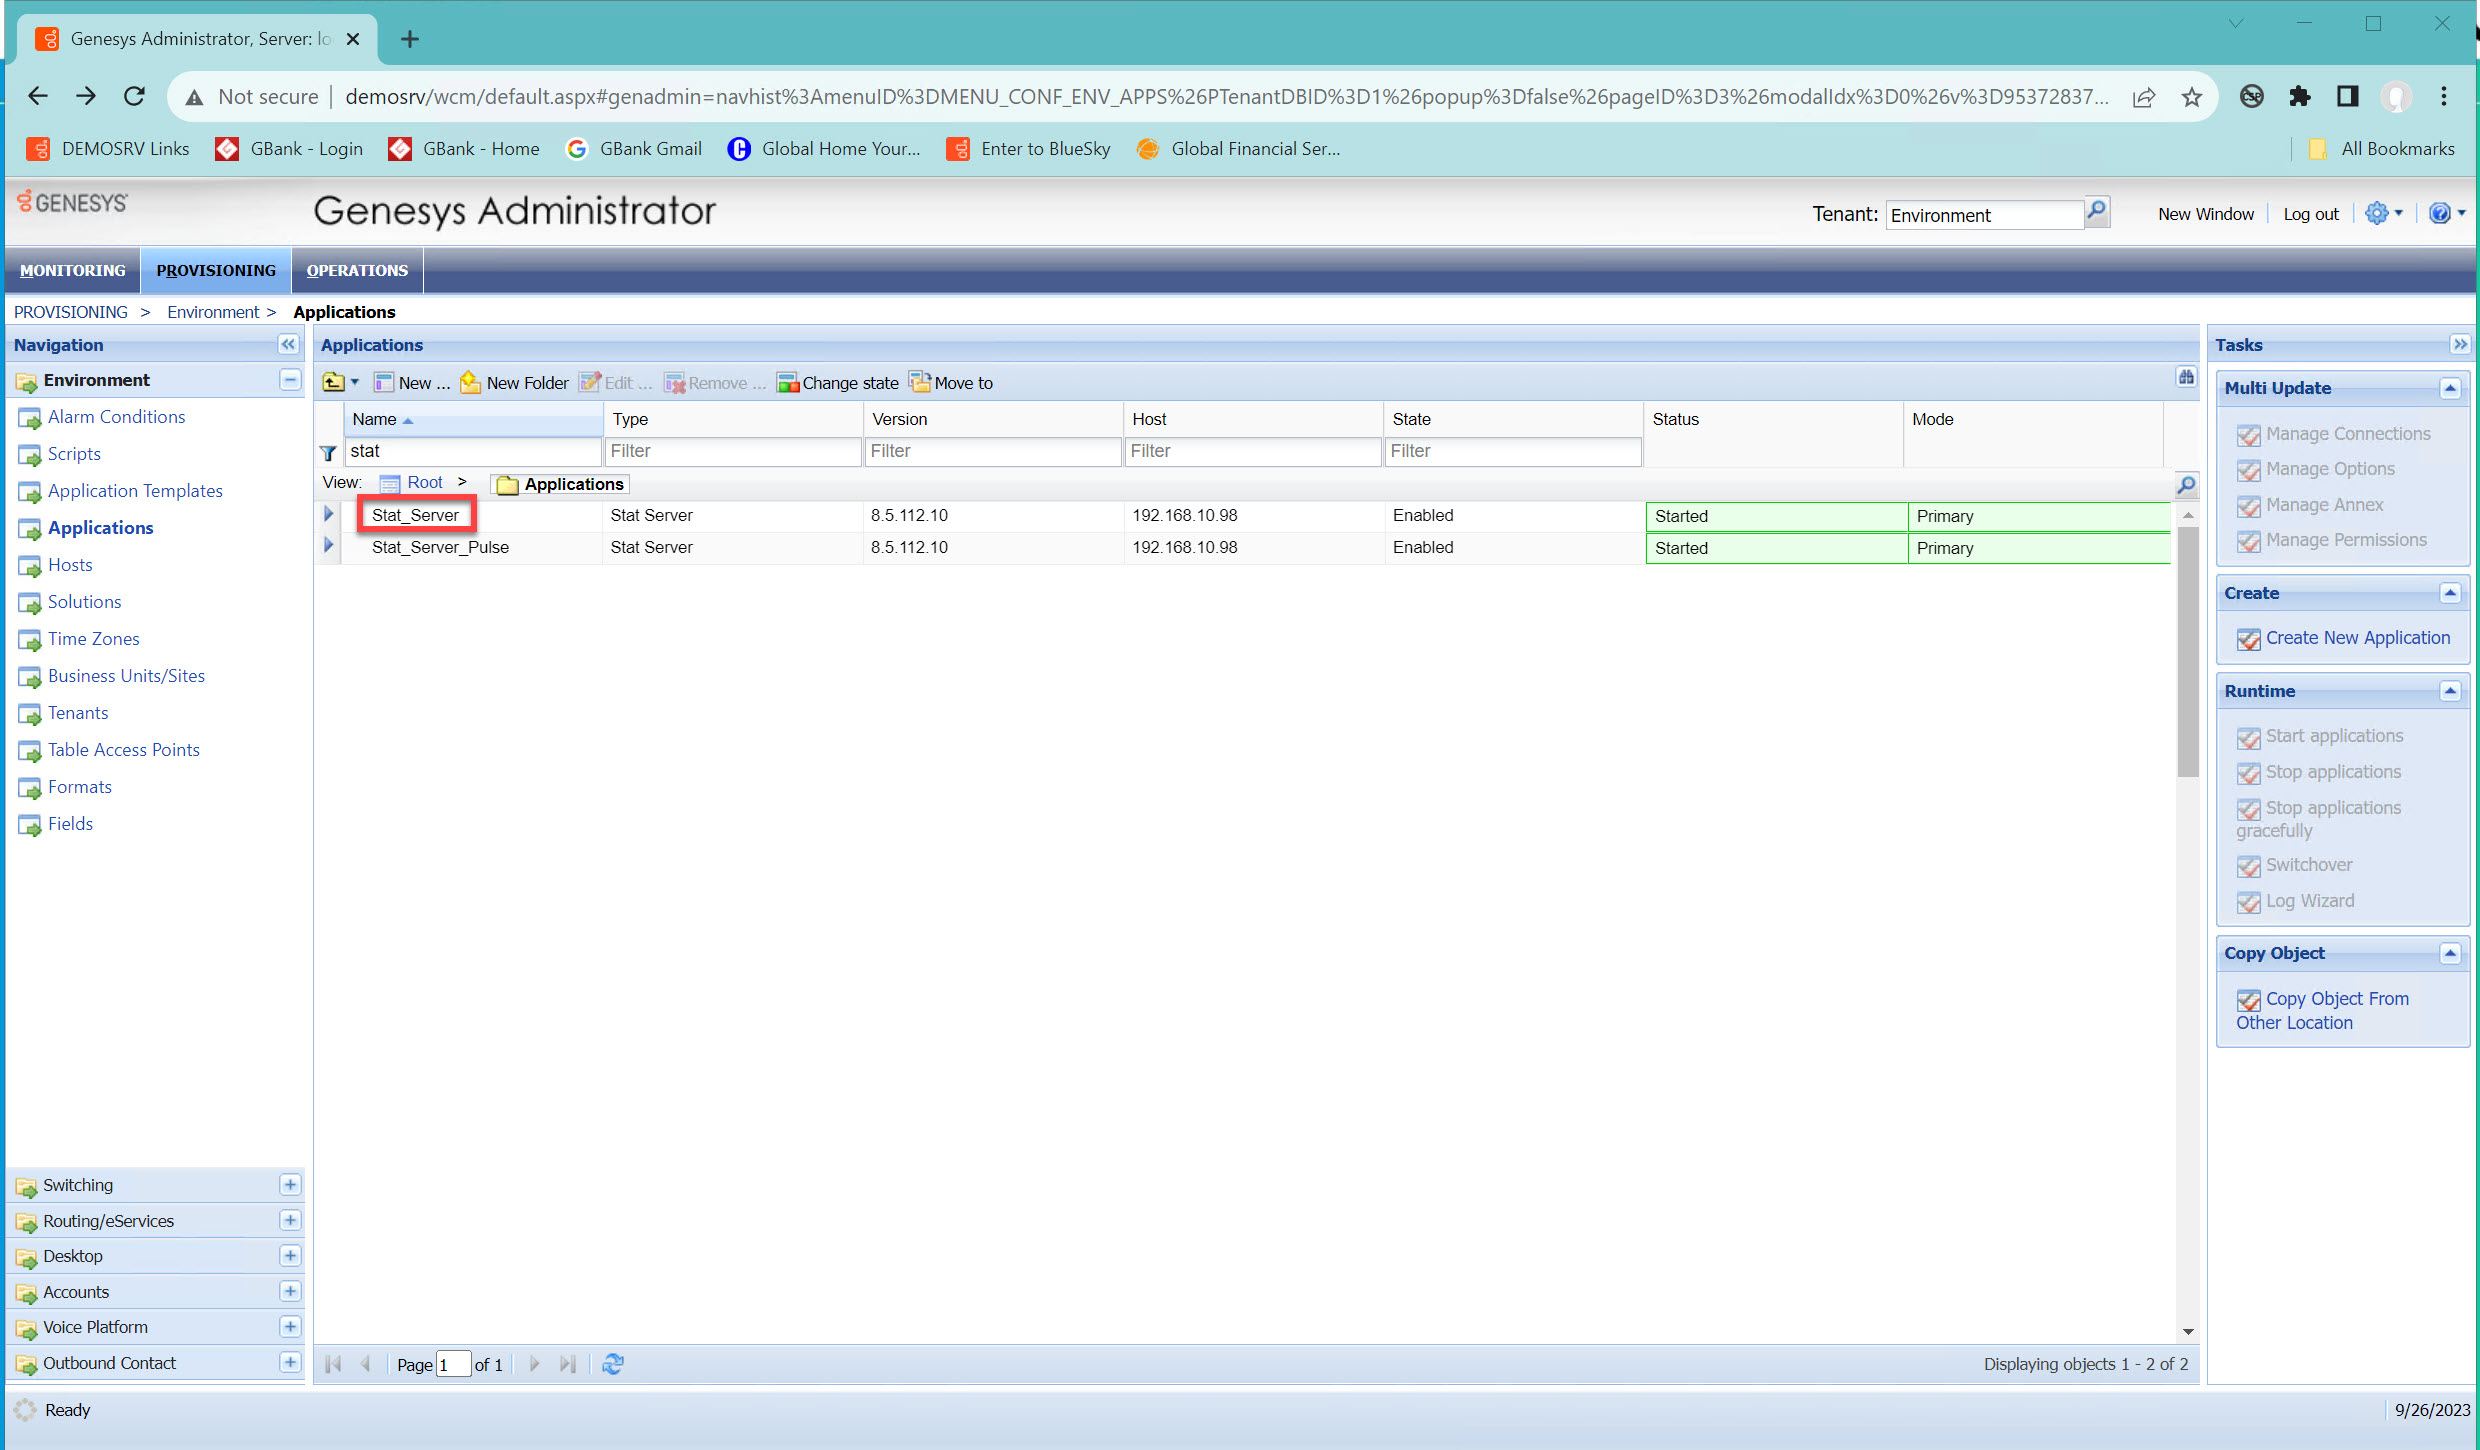Open the help icon dropdown
This screenshot has width=2480, height=1450.
(x=2446, y=213)
